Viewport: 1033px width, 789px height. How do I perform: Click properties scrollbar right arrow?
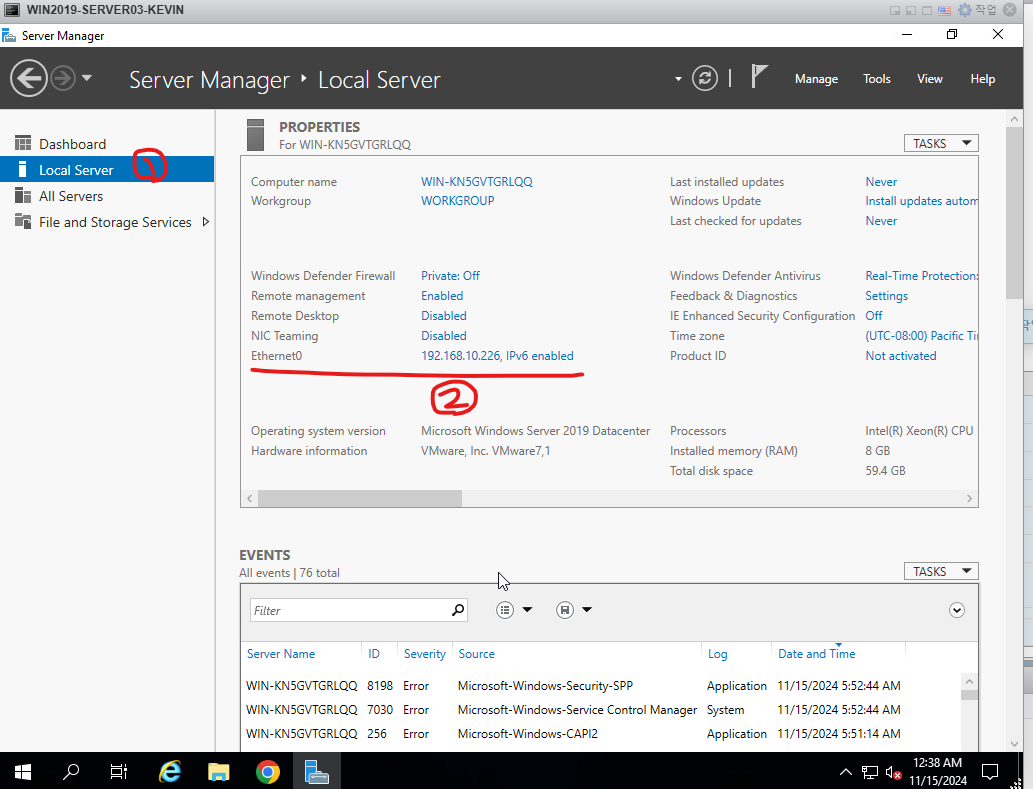pos(969,499)
